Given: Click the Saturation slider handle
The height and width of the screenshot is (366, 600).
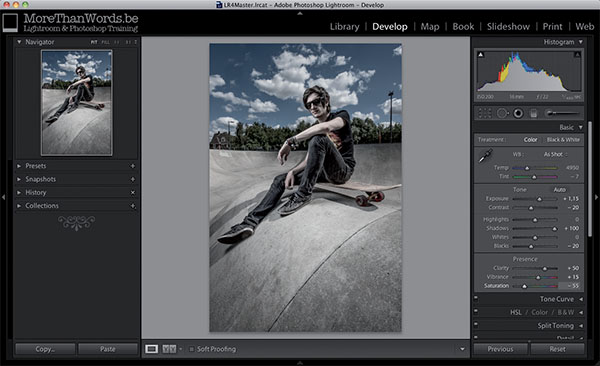Looking at the screenshot, I should pyautogui.click(x=525, y=286).
